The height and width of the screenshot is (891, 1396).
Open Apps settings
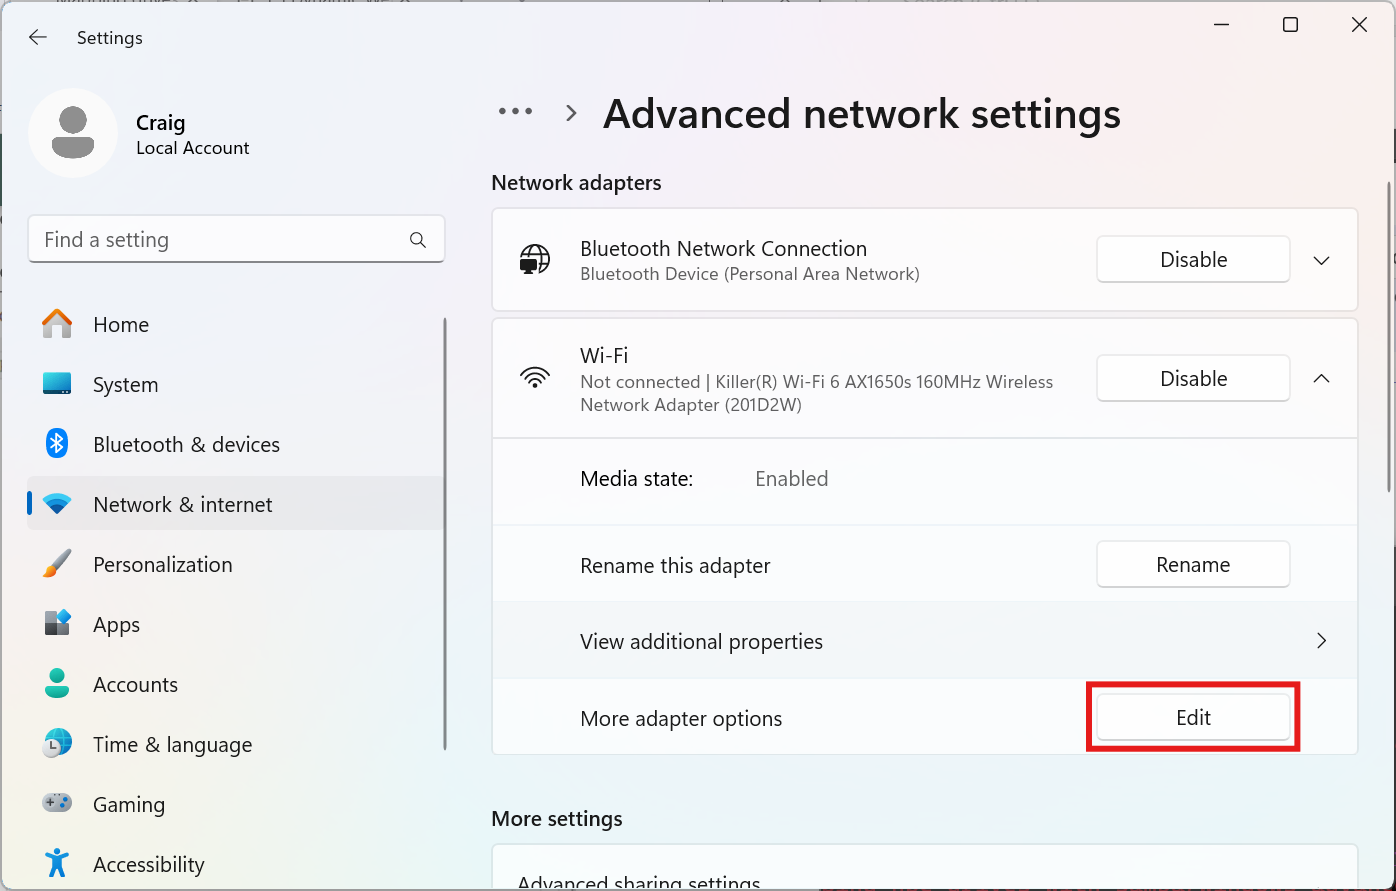(x=237, y=625)
